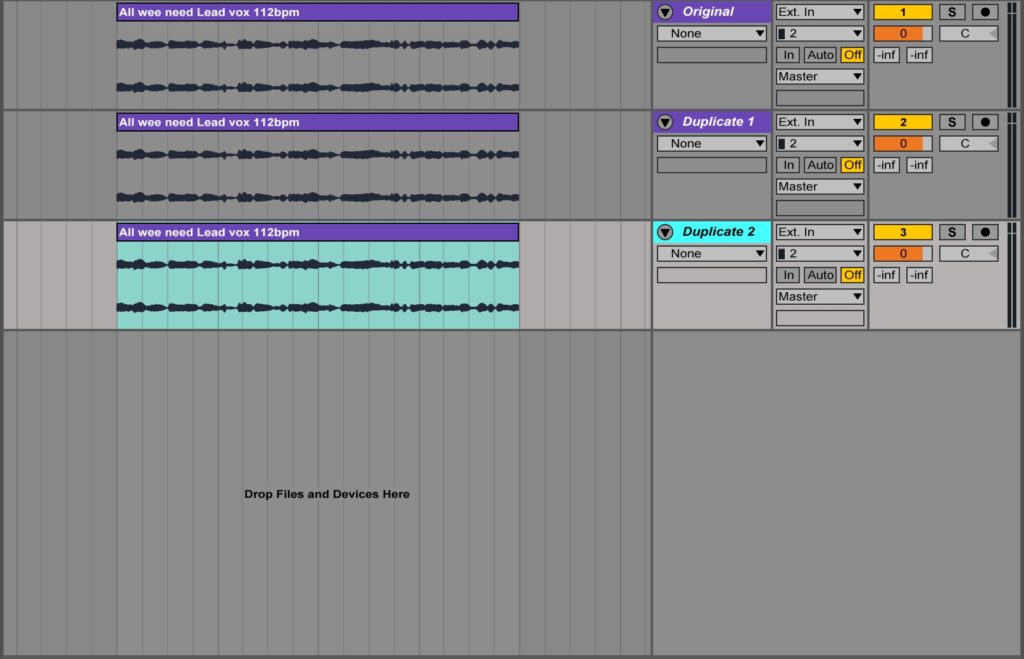Click the empty output channel field under Master on Duplicate 1
Screen dimensions: 1024x659
(x=820, y=208)
